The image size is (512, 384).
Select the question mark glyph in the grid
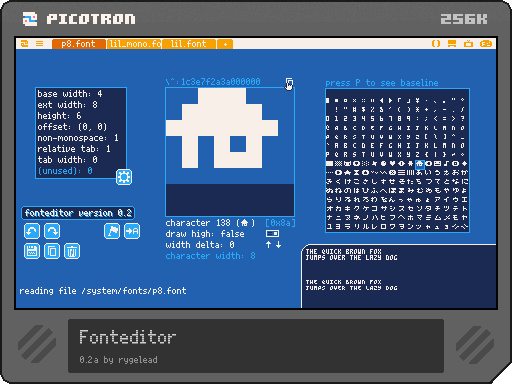(462, 119)
